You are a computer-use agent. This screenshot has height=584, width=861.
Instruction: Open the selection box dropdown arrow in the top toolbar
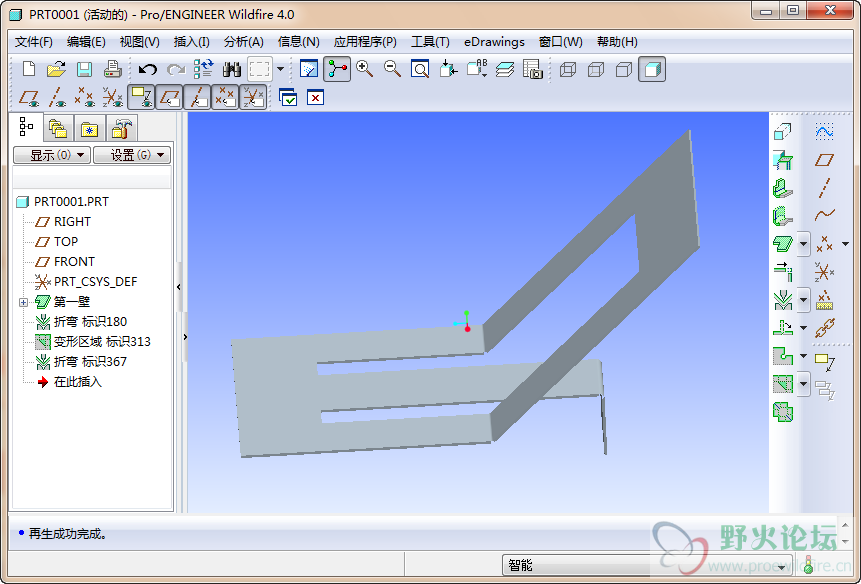(x=281, y=69)
